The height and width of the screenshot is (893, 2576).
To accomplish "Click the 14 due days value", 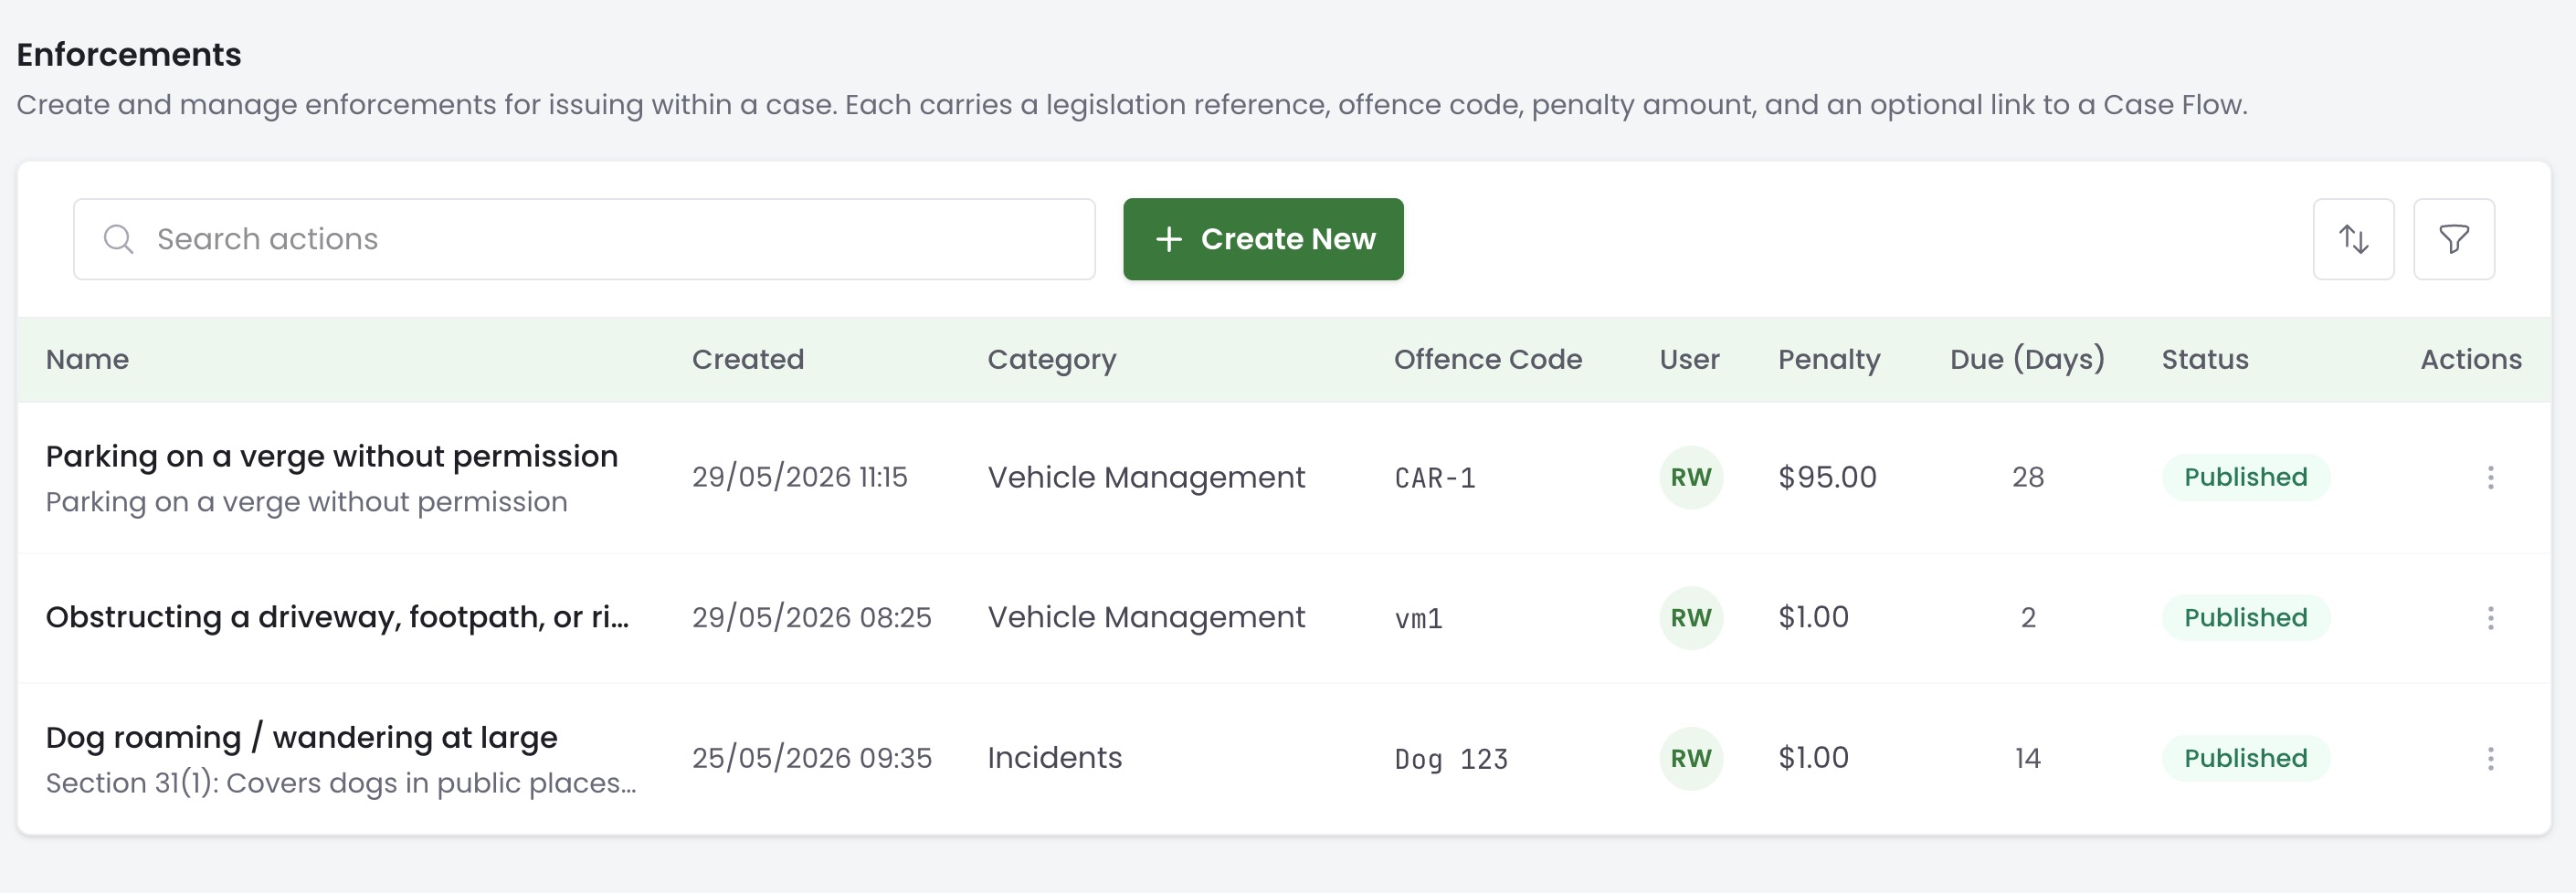I will click(x=2028, y=758).
